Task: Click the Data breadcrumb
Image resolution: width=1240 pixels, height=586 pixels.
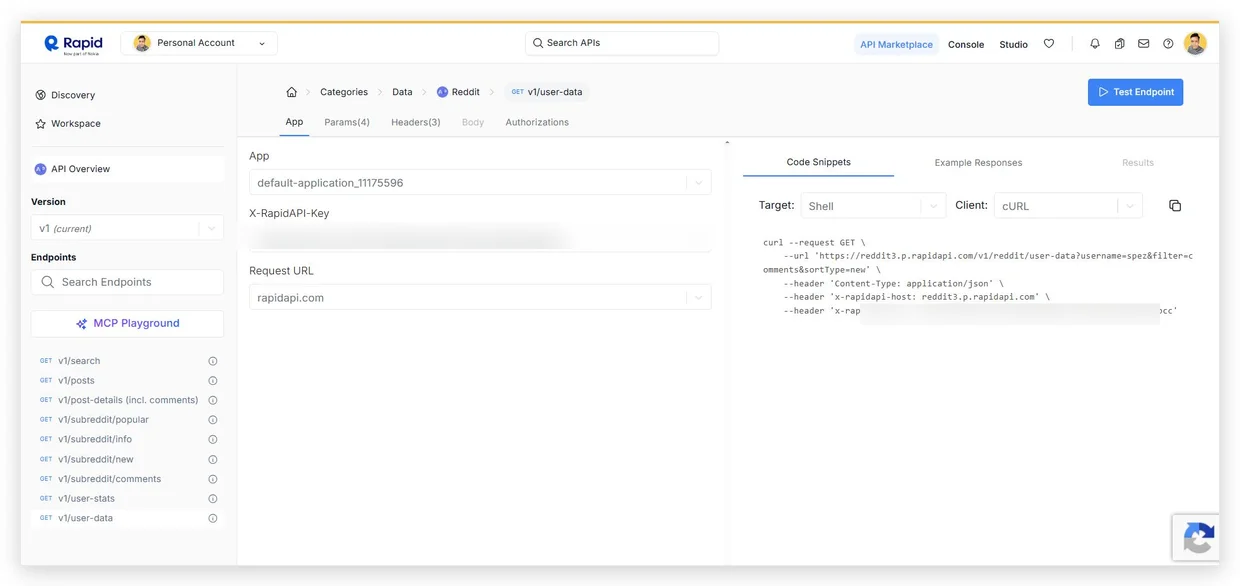Action: [x=402, y=92]
